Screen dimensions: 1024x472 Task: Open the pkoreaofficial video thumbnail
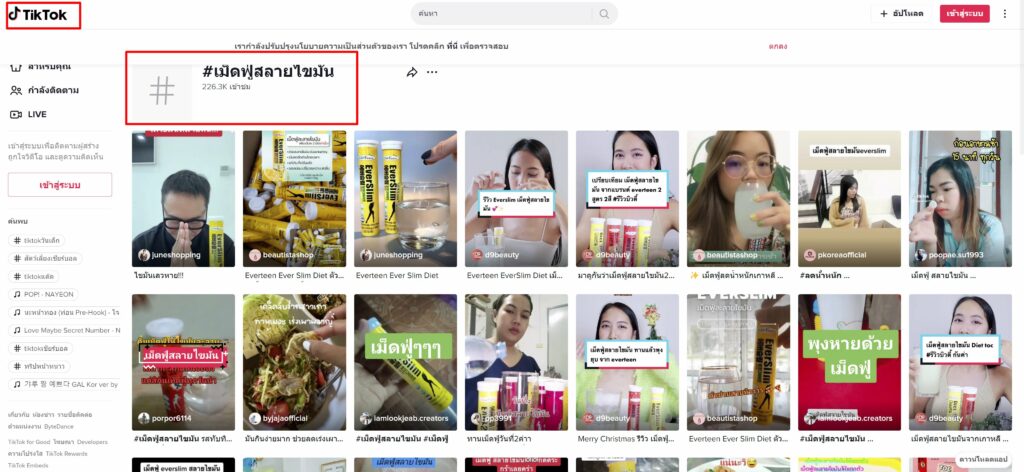pyautogui.click(x=848, y=198)
